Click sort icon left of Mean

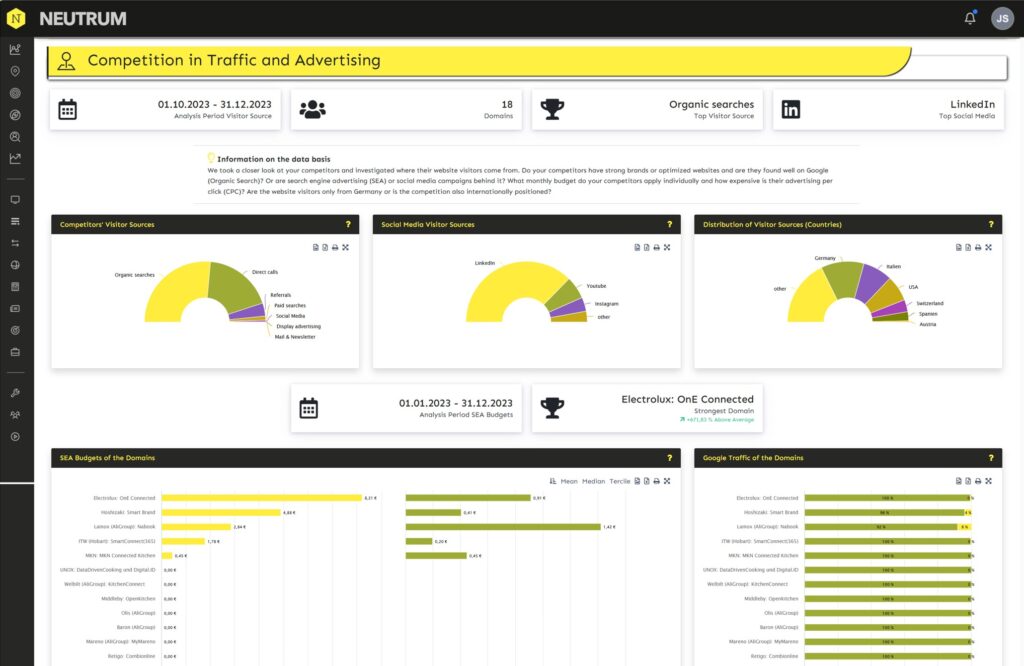[552, 481]
